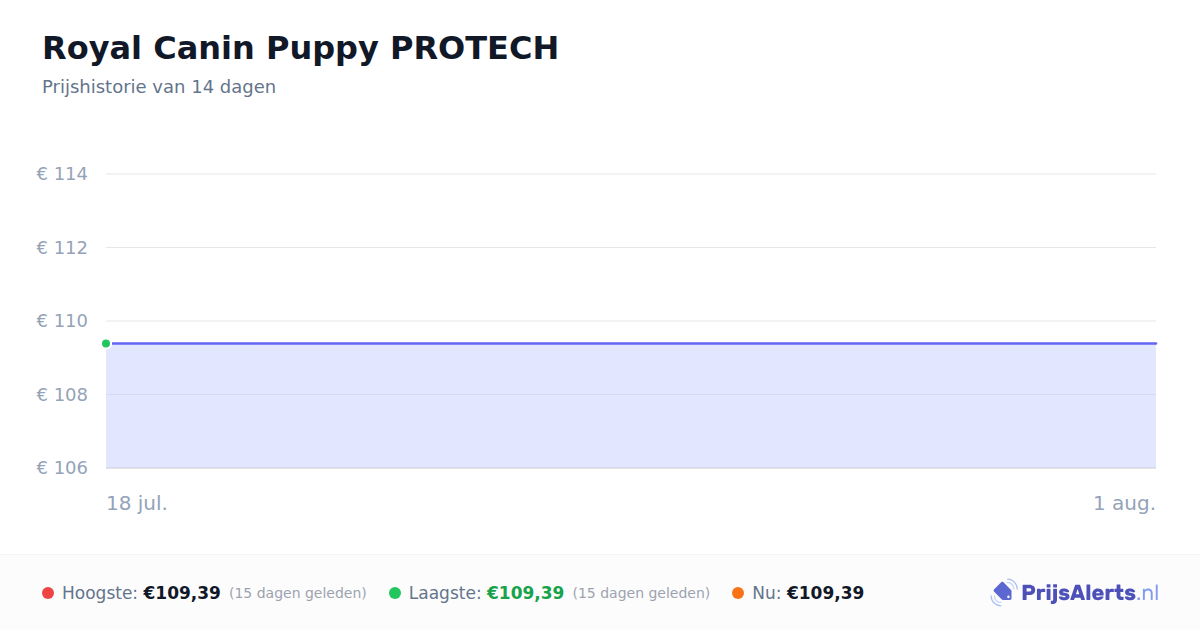This screenshot has width=1200, height=630.
Task: Click the Prijshistorie van 14 dagen subtitle
Action: pyautogui.click(x=159, y=87)
